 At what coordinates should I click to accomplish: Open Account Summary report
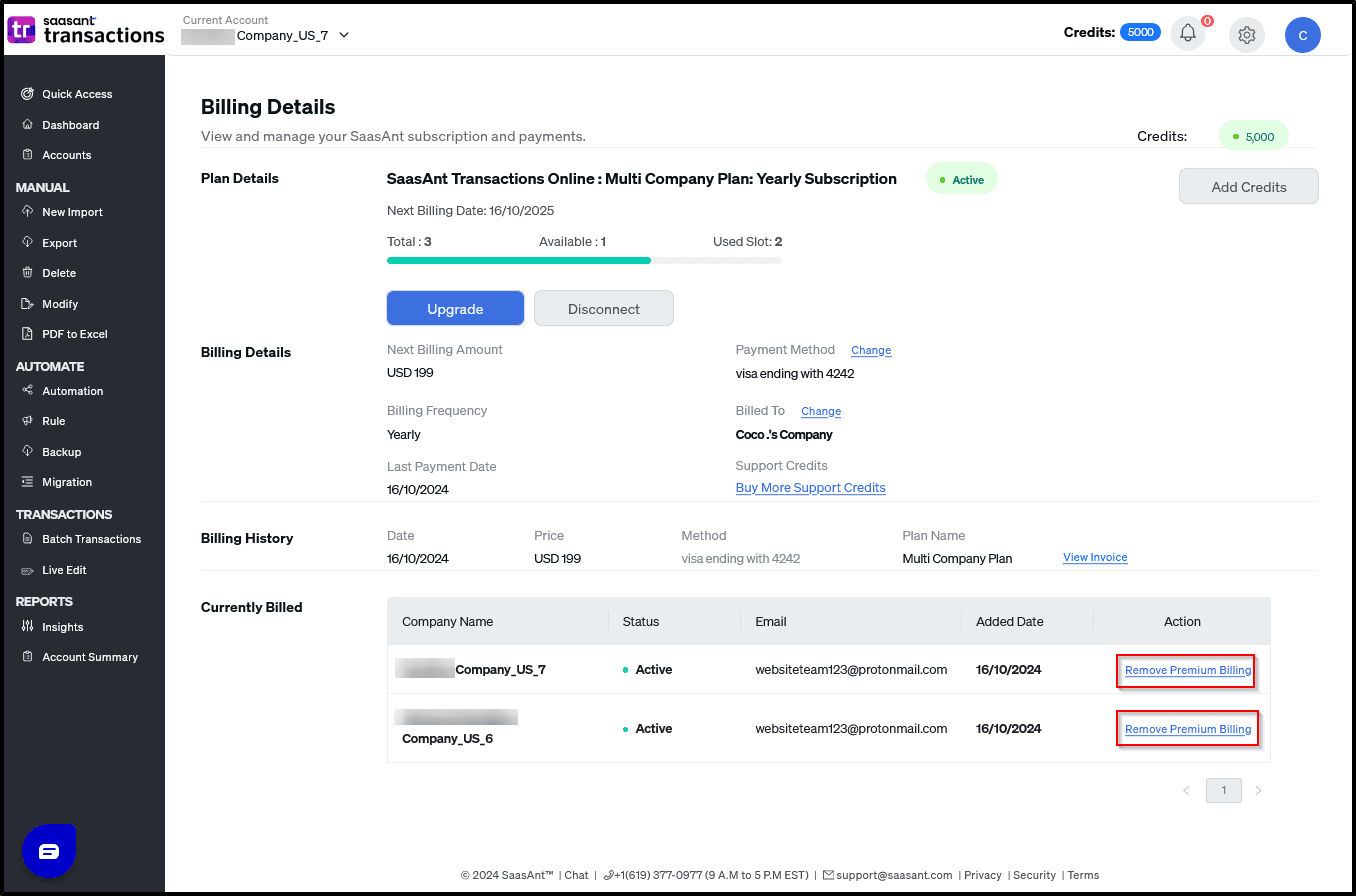[x=90, y=657]
